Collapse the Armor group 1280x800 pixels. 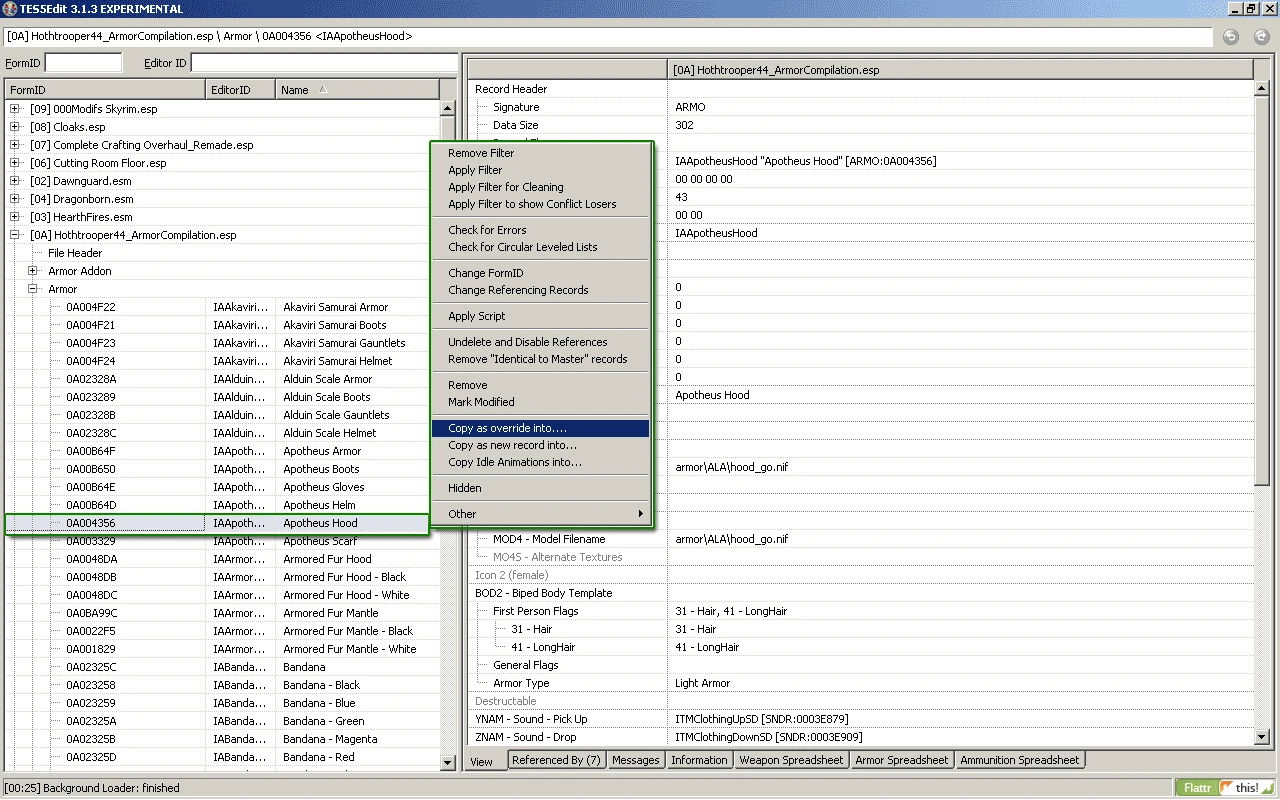point(33,289)
